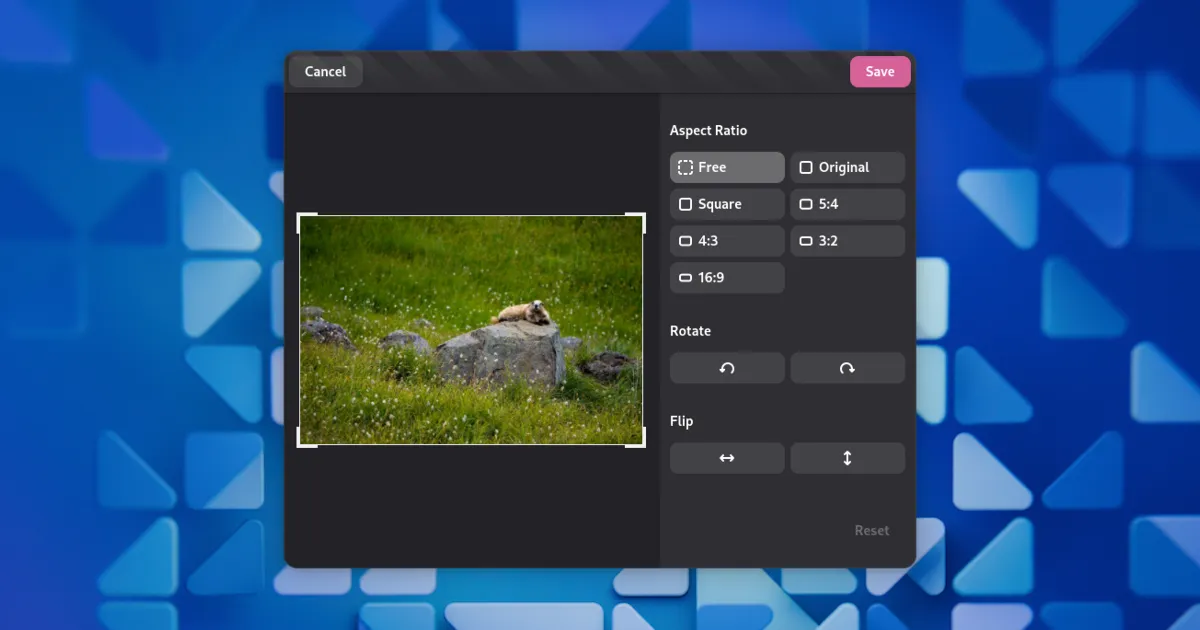Screen dimensions: 1200x630
Task: Click the large gray rock in the photo
Action: [x=500, y=352]
